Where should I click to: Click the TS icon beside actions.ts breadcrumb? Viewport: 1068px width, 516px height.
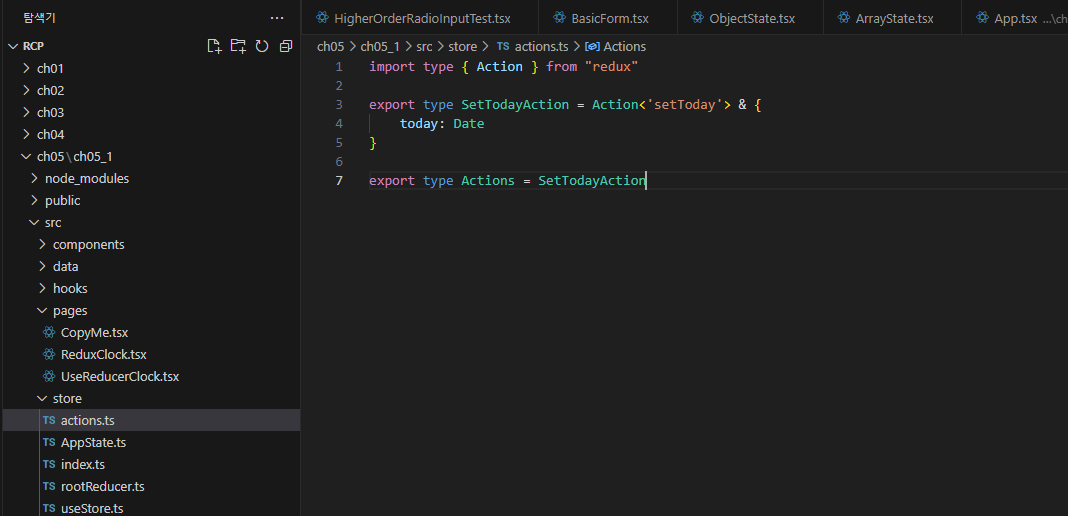tap(503, 46)
